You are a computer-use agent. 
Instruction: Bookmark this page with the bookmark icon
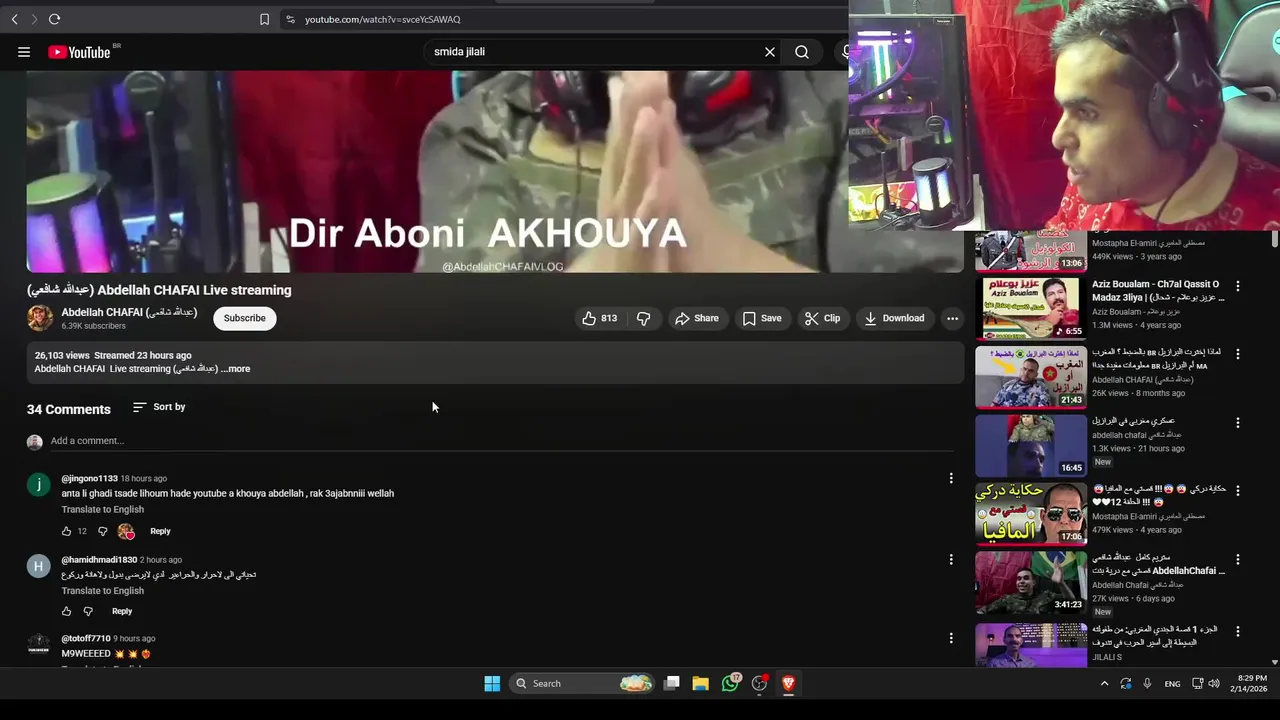[264, 19]
